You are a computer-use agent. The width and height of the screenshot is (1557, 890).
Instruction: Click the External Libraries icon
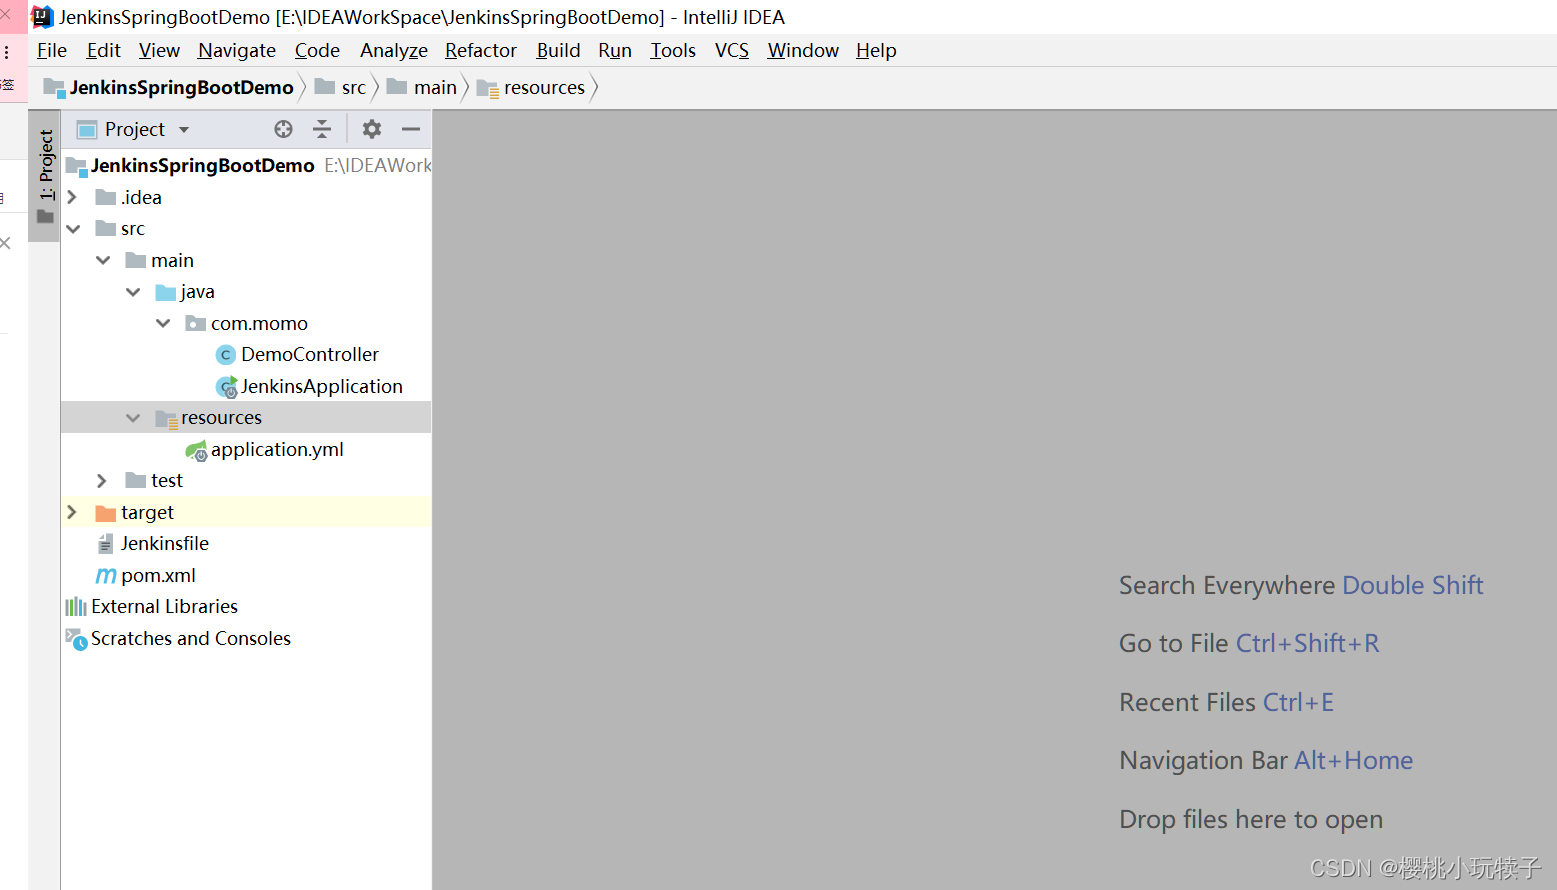76,607
